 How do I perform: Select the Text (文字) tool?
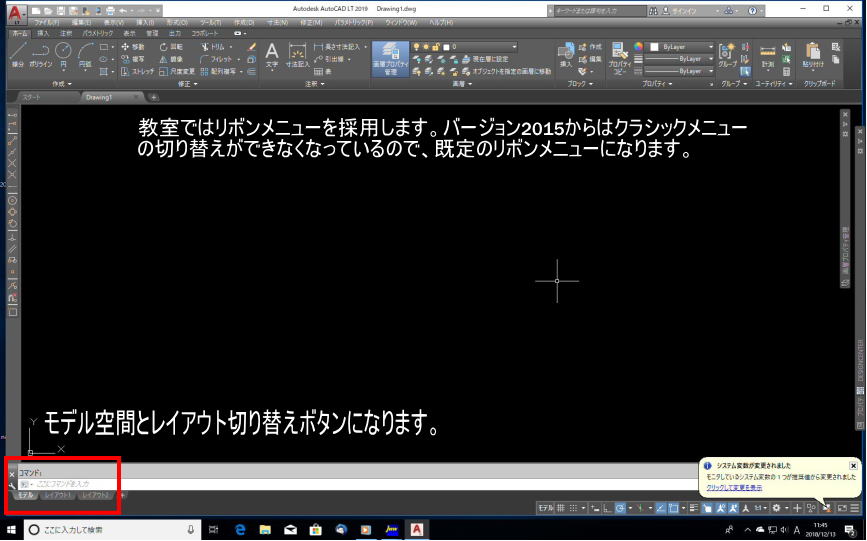[271, 55]
